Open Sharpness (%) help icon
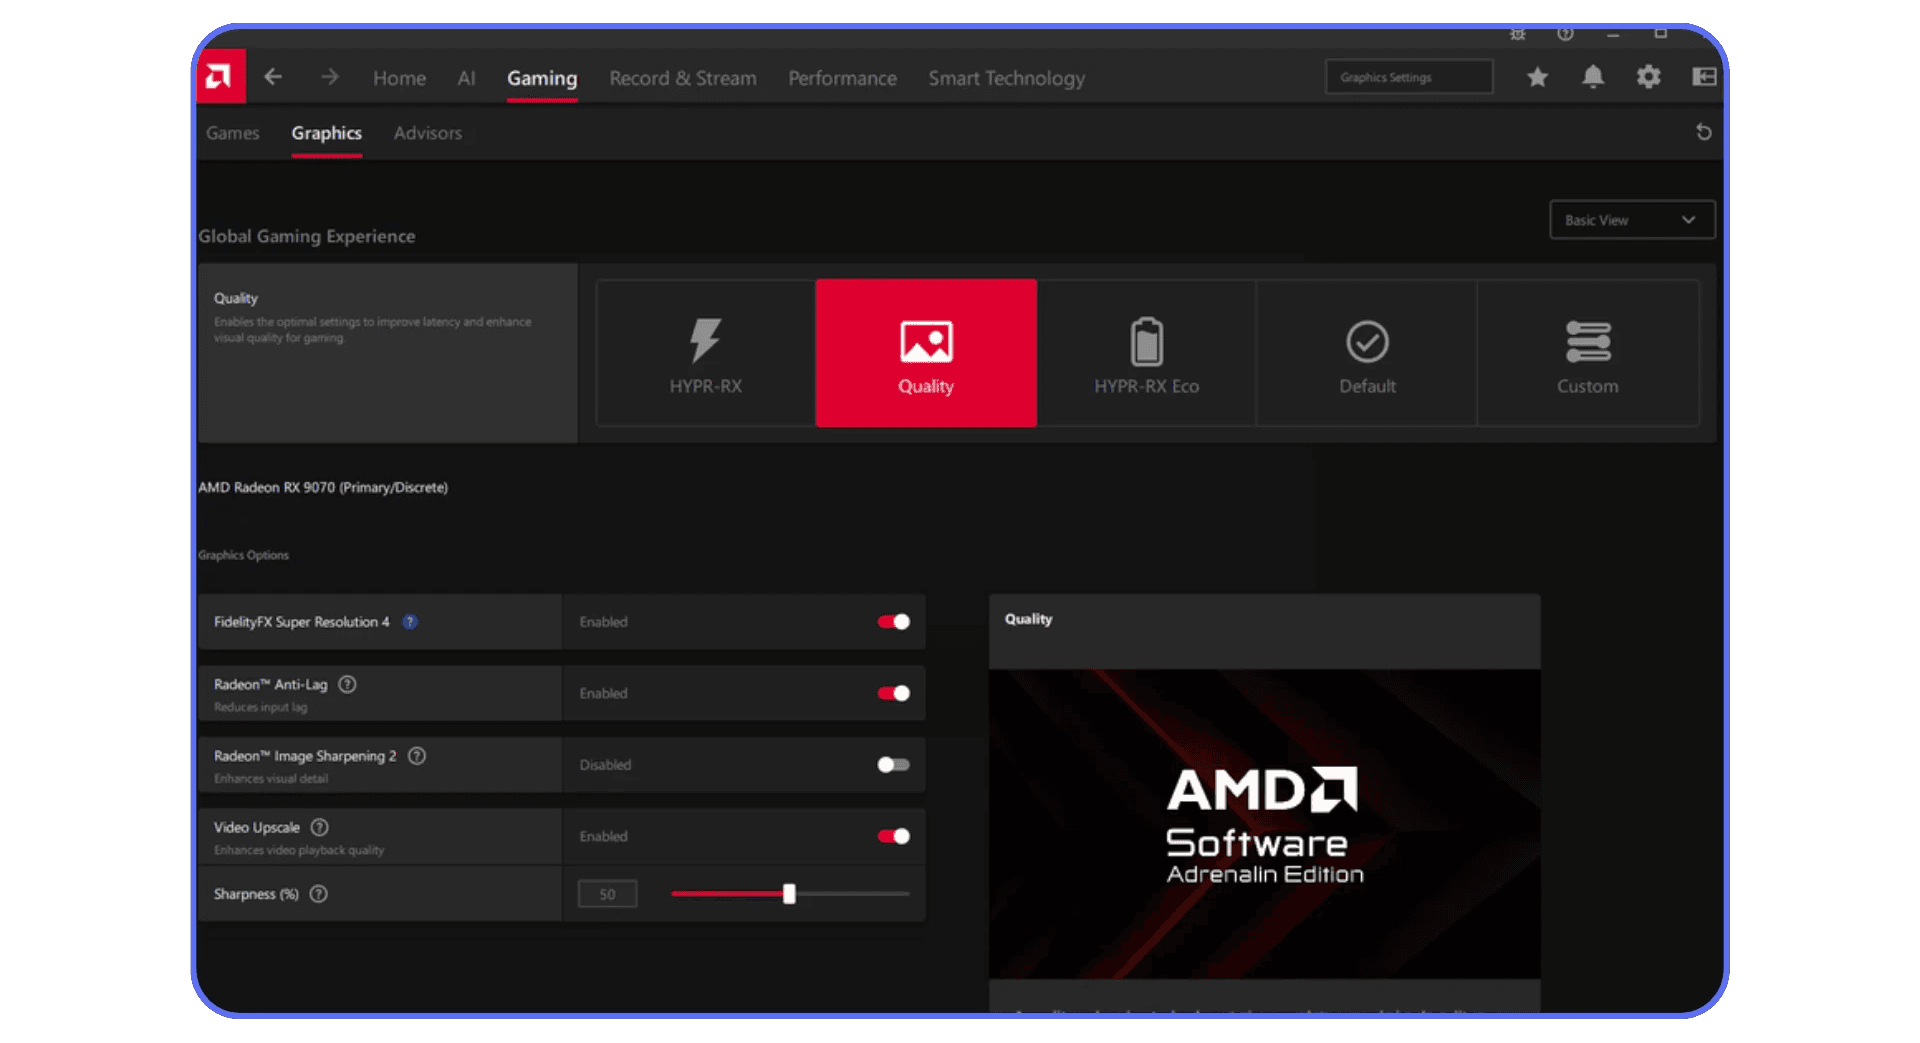This screenshot has height=1043, width=1920. pos(319,894)
